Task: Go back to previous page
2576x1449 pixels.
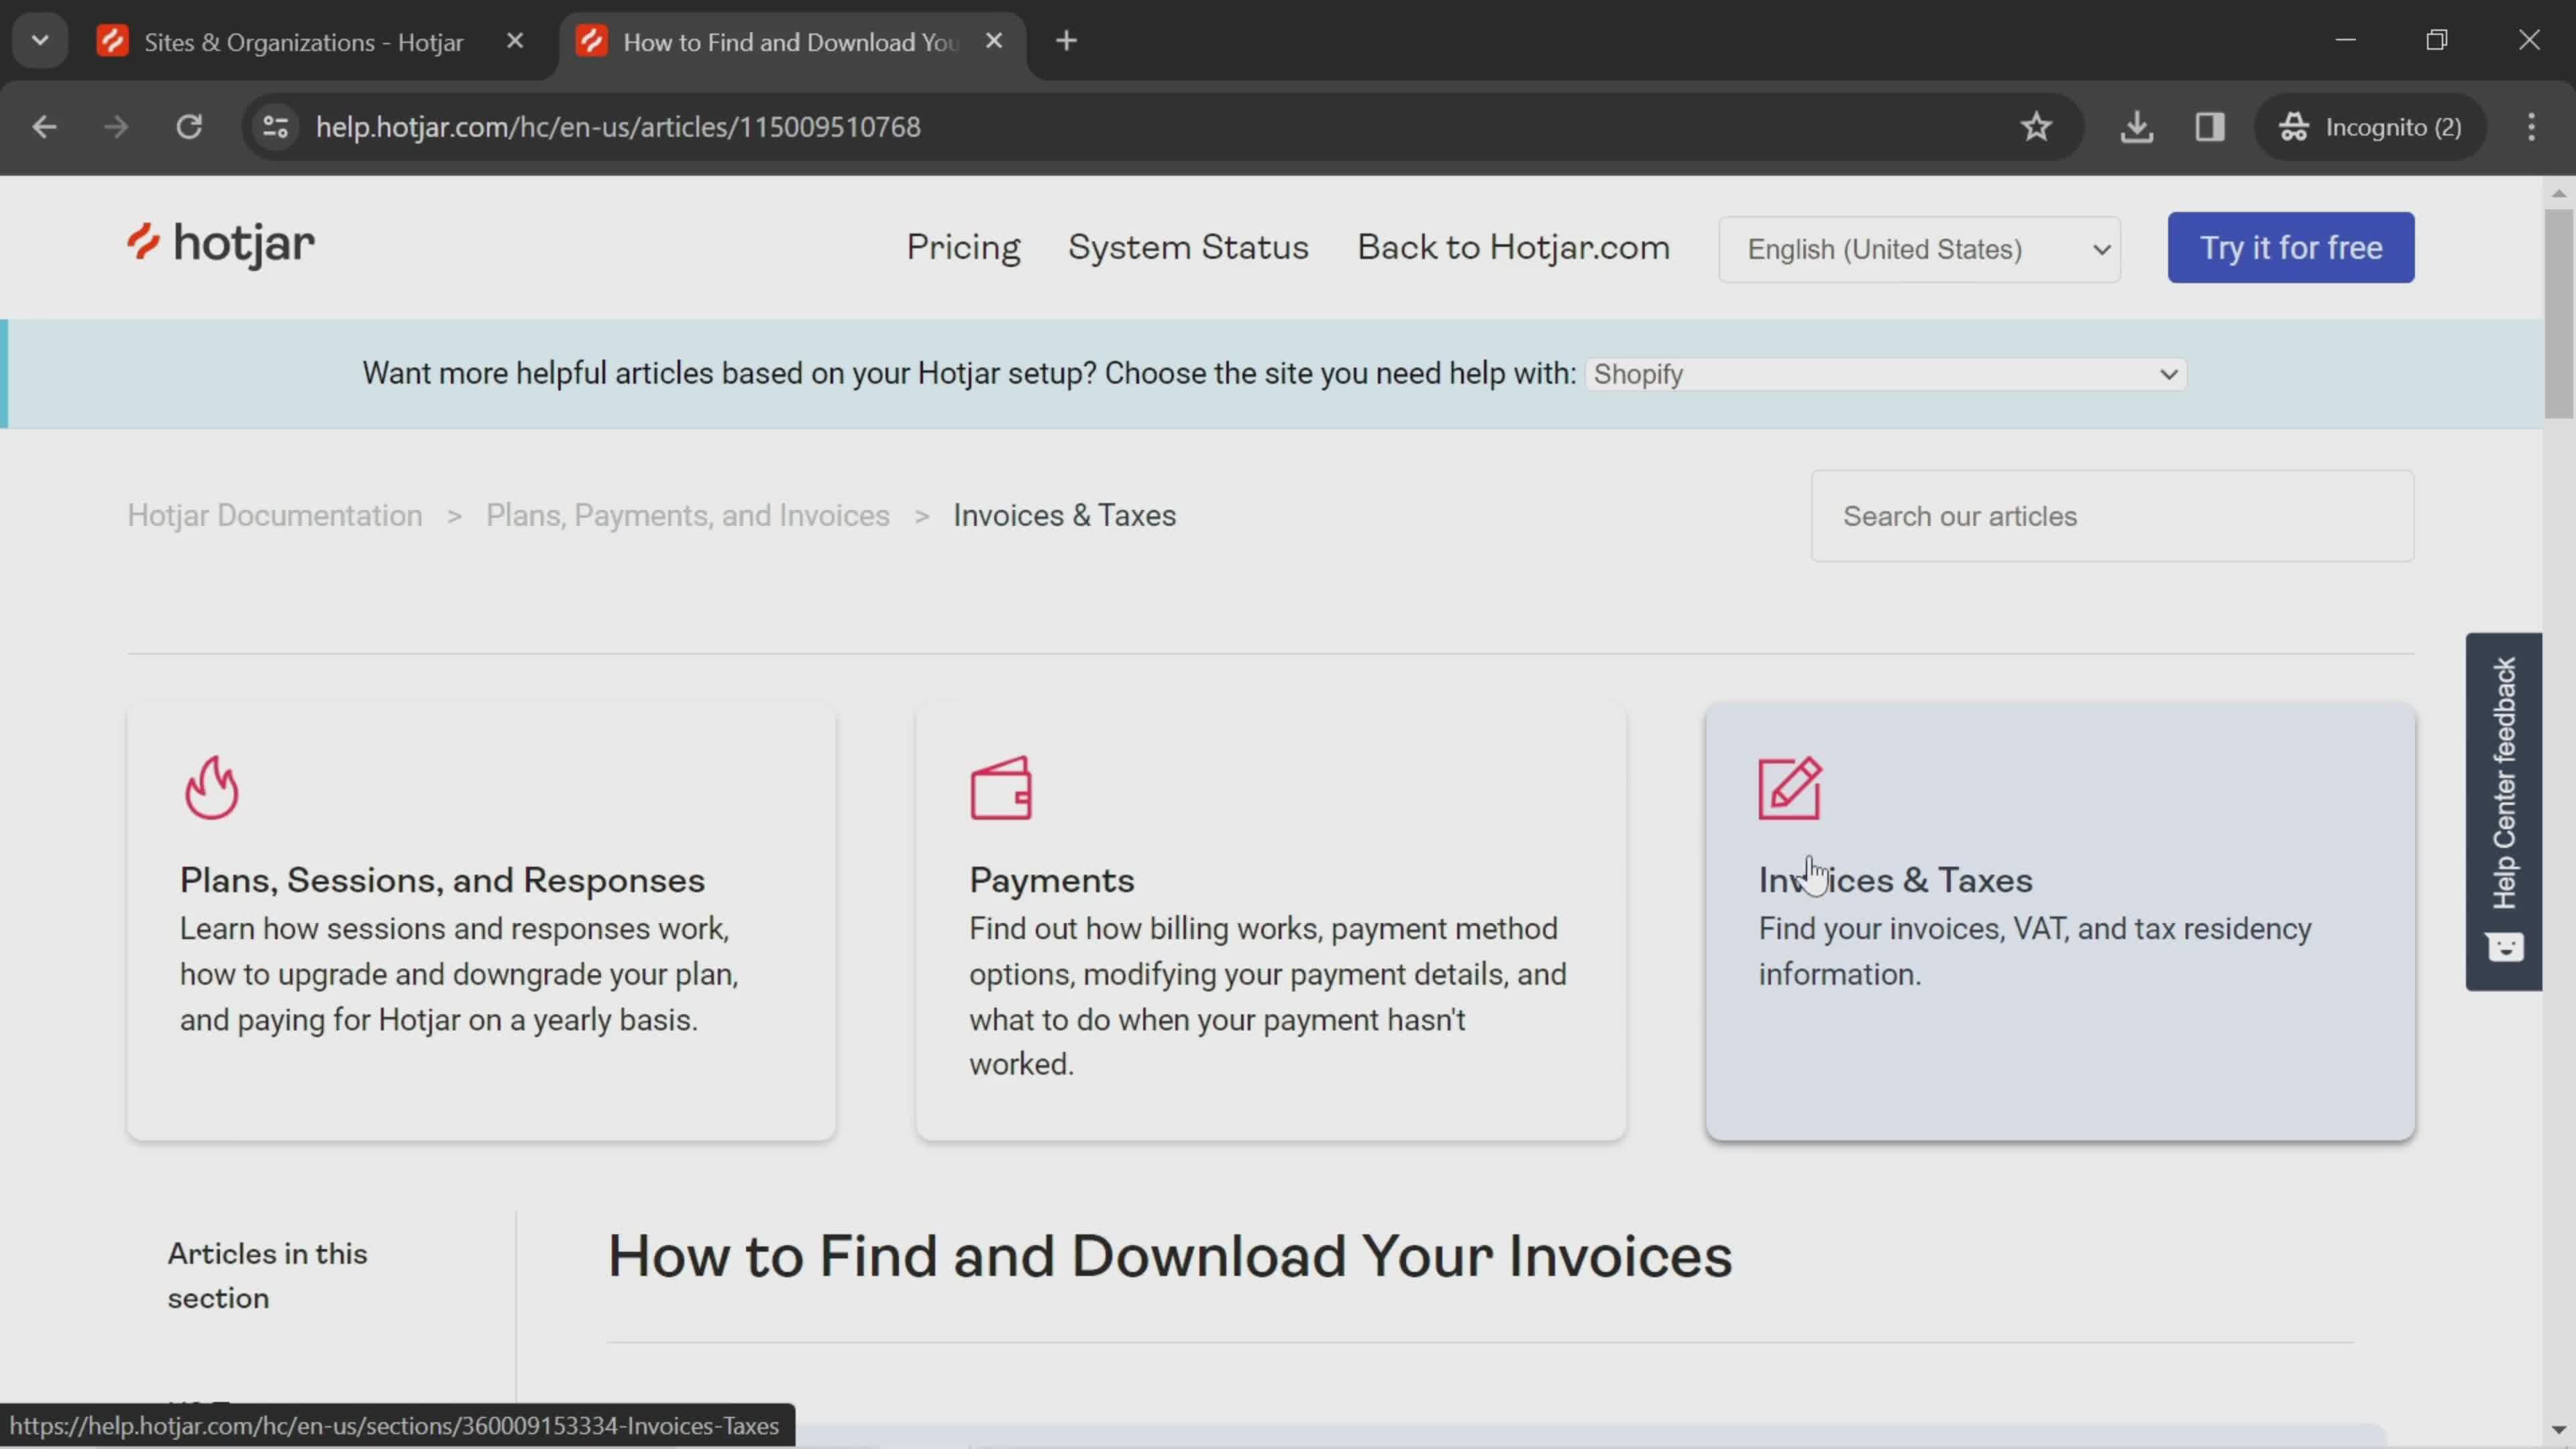Action: coord(44,127)
